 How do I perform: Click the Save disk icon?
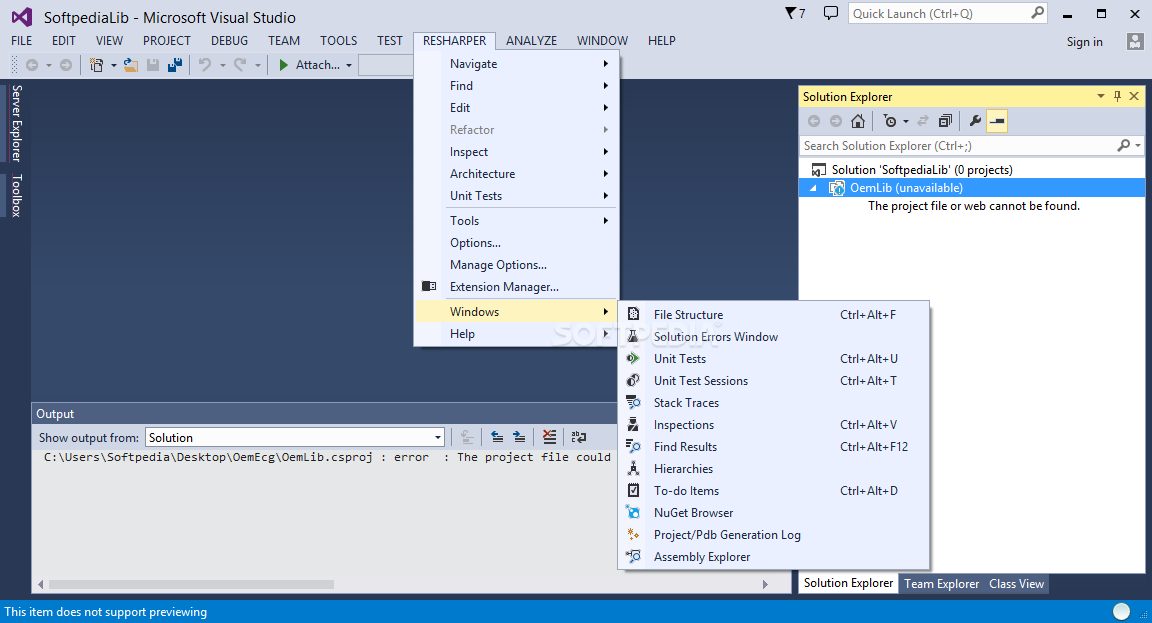[153, 65]
